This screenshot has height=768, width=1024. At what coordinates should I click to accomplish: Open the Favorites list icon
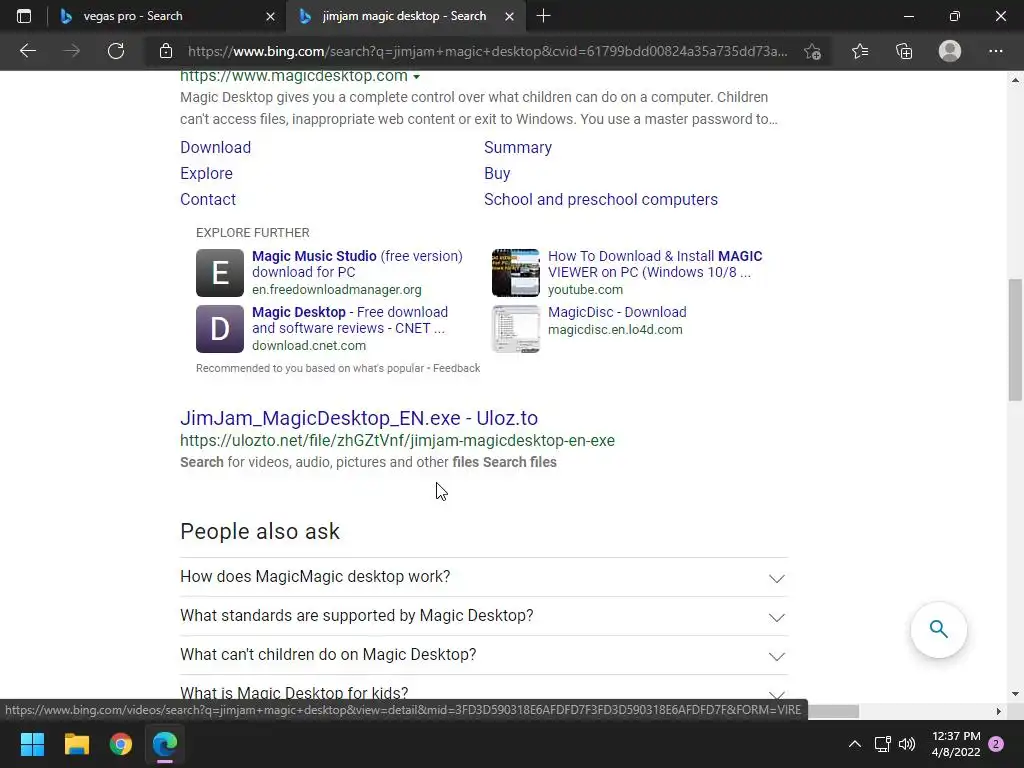coord(860,51)
